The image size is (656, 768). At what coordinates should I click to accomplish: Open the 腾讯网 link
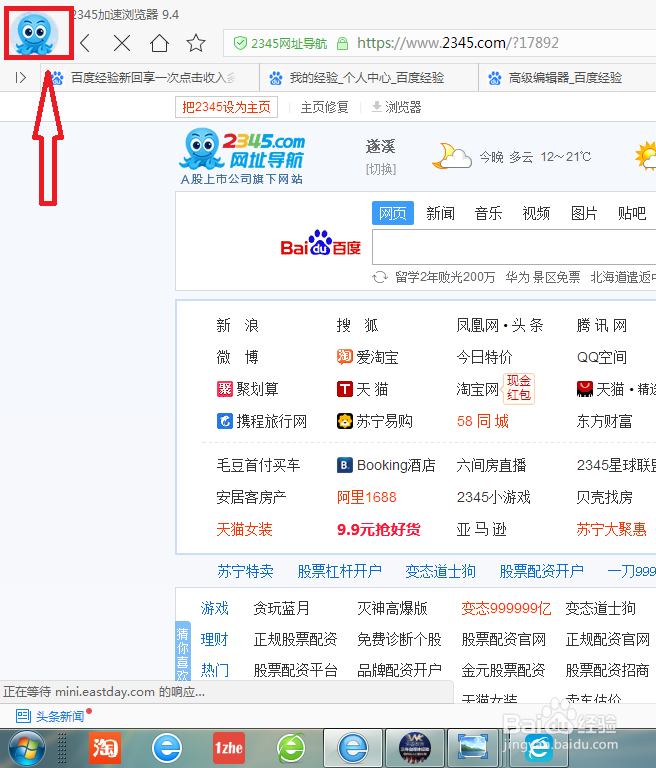[602, 325]
